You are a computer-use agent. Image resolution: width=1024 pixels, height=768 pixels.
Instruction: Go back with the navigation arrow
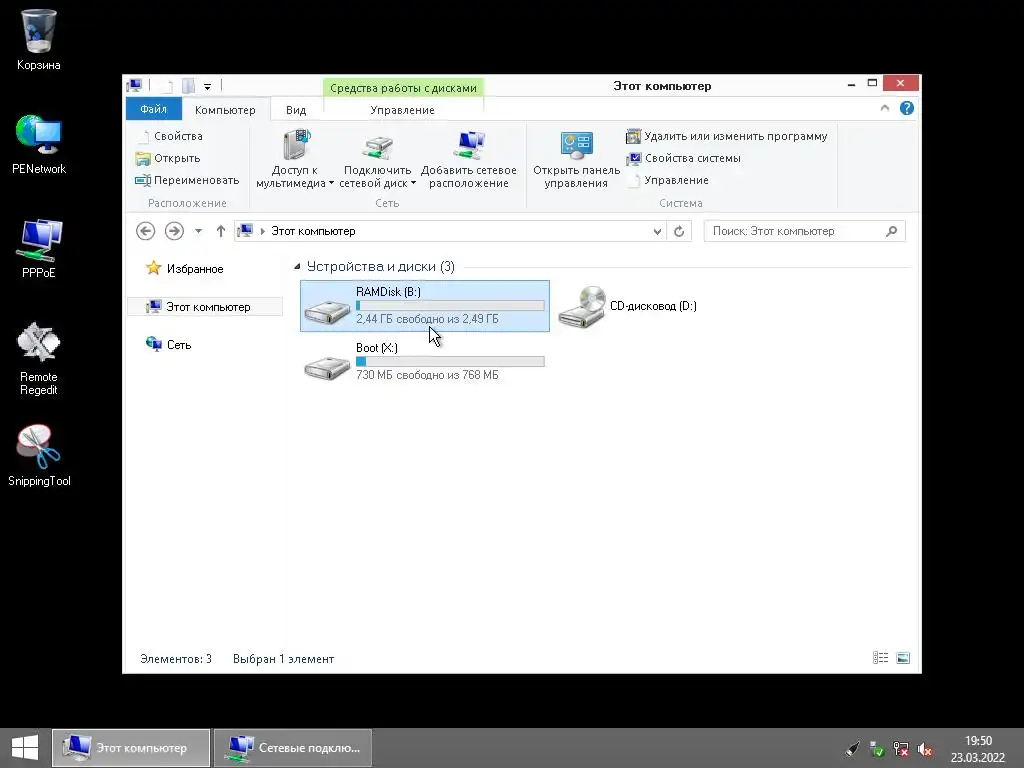point(146,231)
